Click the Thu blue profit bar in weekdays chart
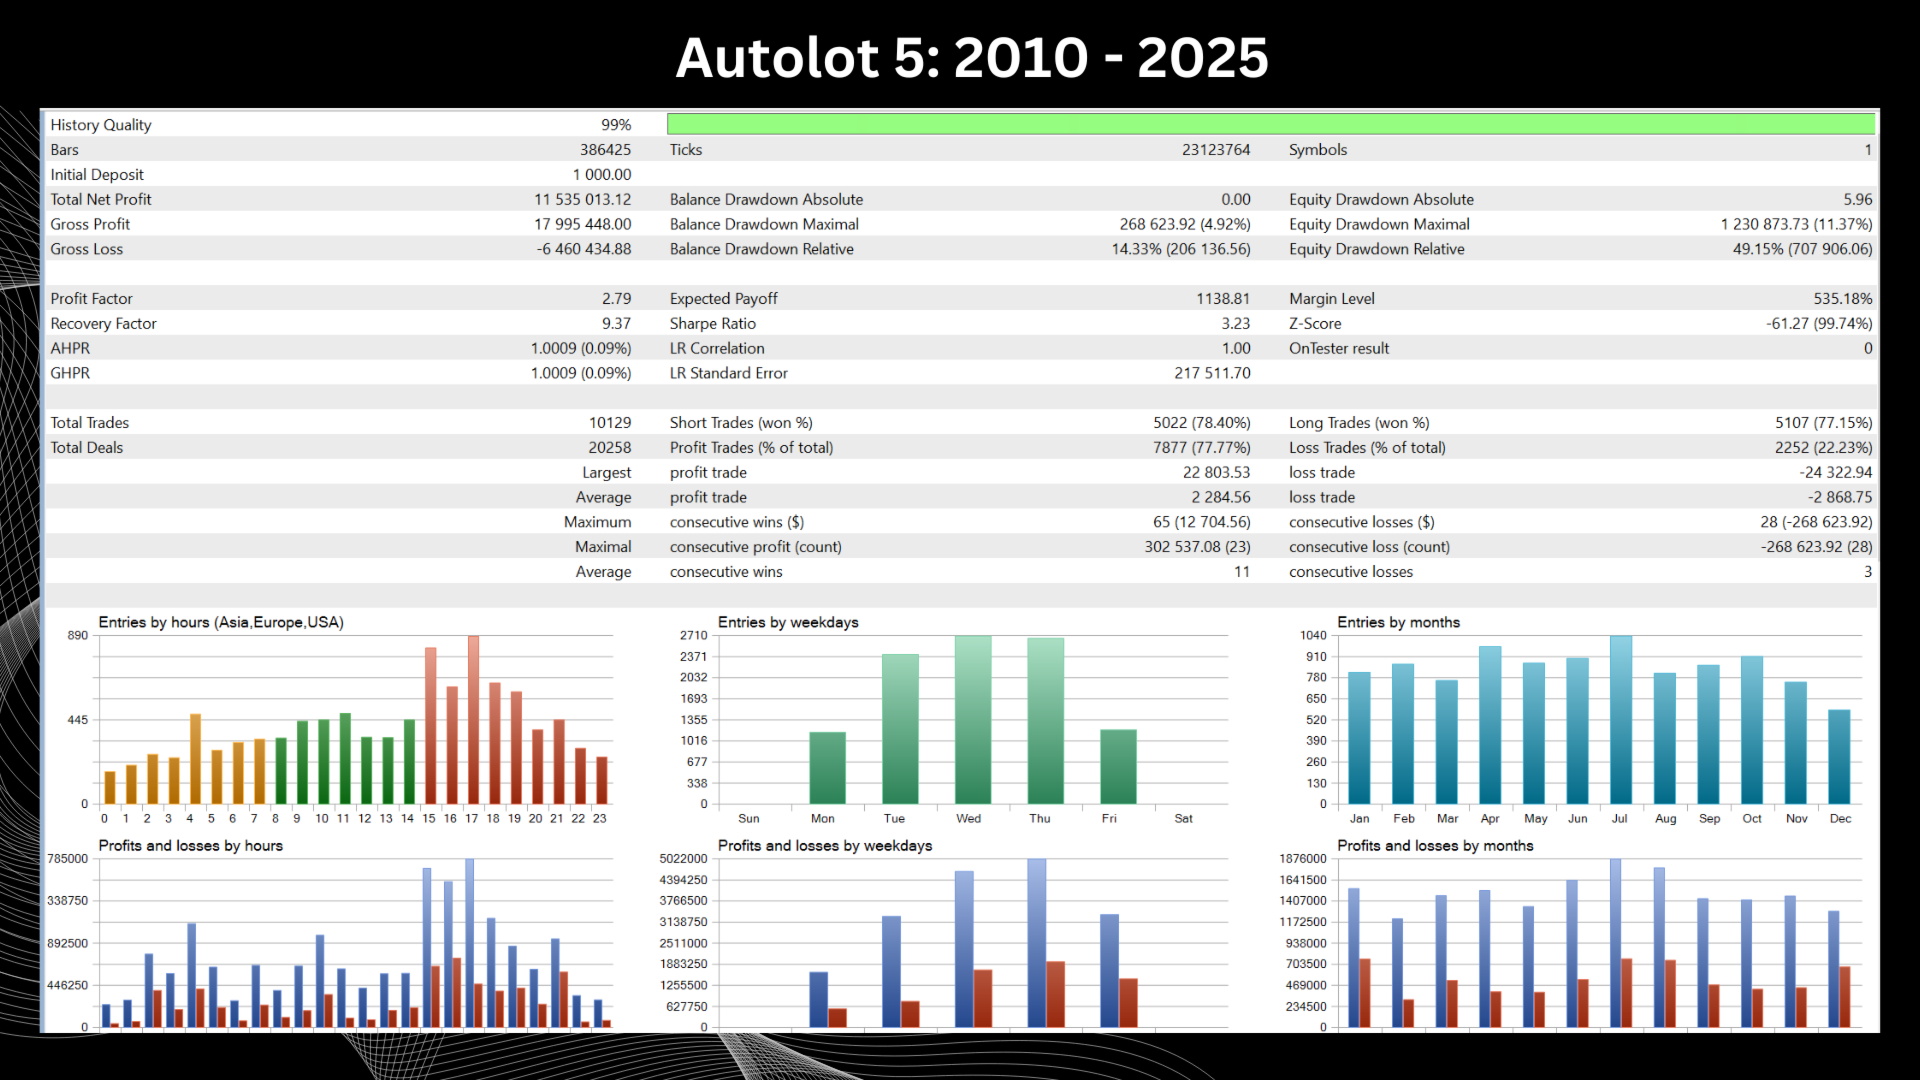Viewport: 1920px width, 1080px height. click(x=1036, y=942)
